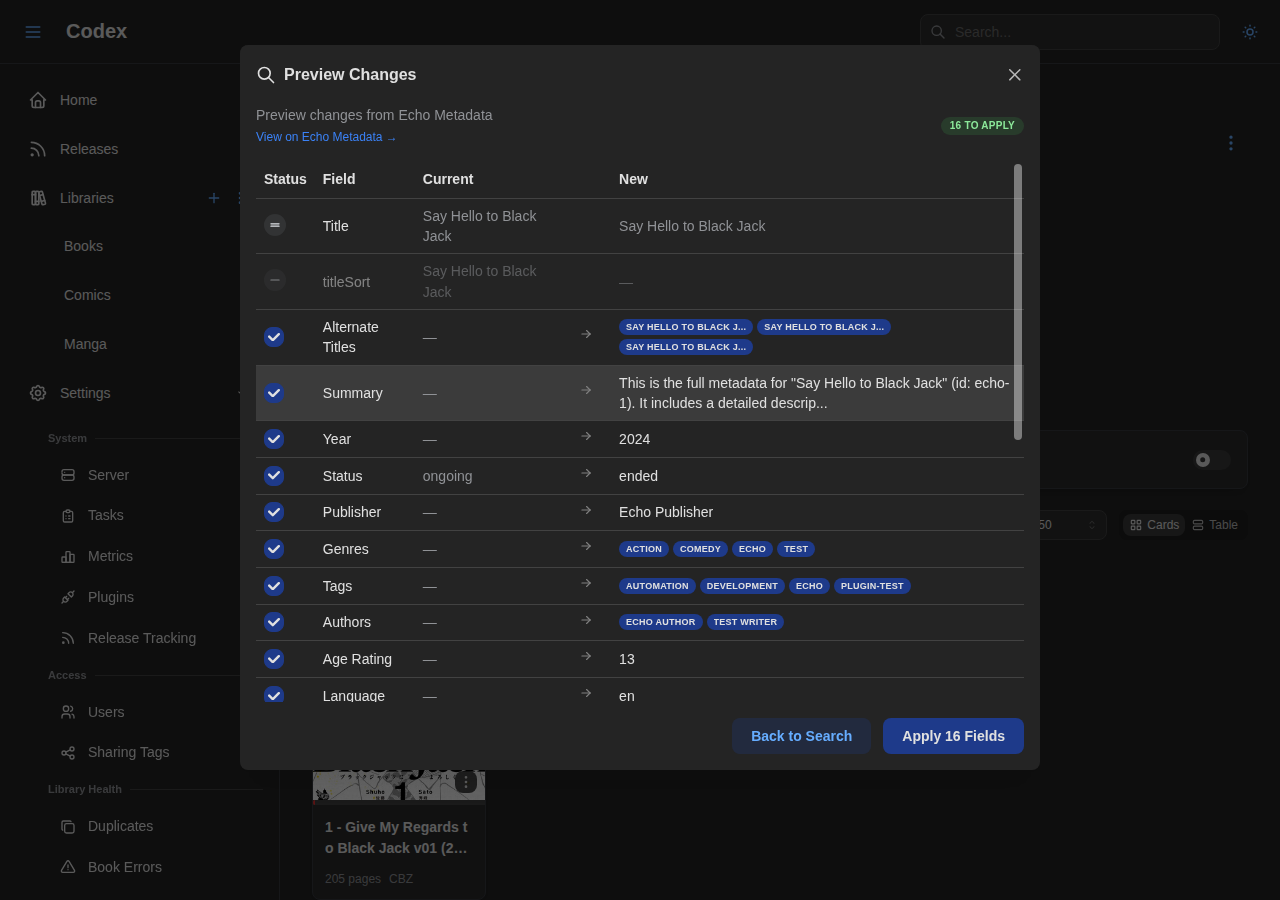1280x900 pixels.
Task: Uncheck the Genres field checkbox
Action: pos(274,549)
